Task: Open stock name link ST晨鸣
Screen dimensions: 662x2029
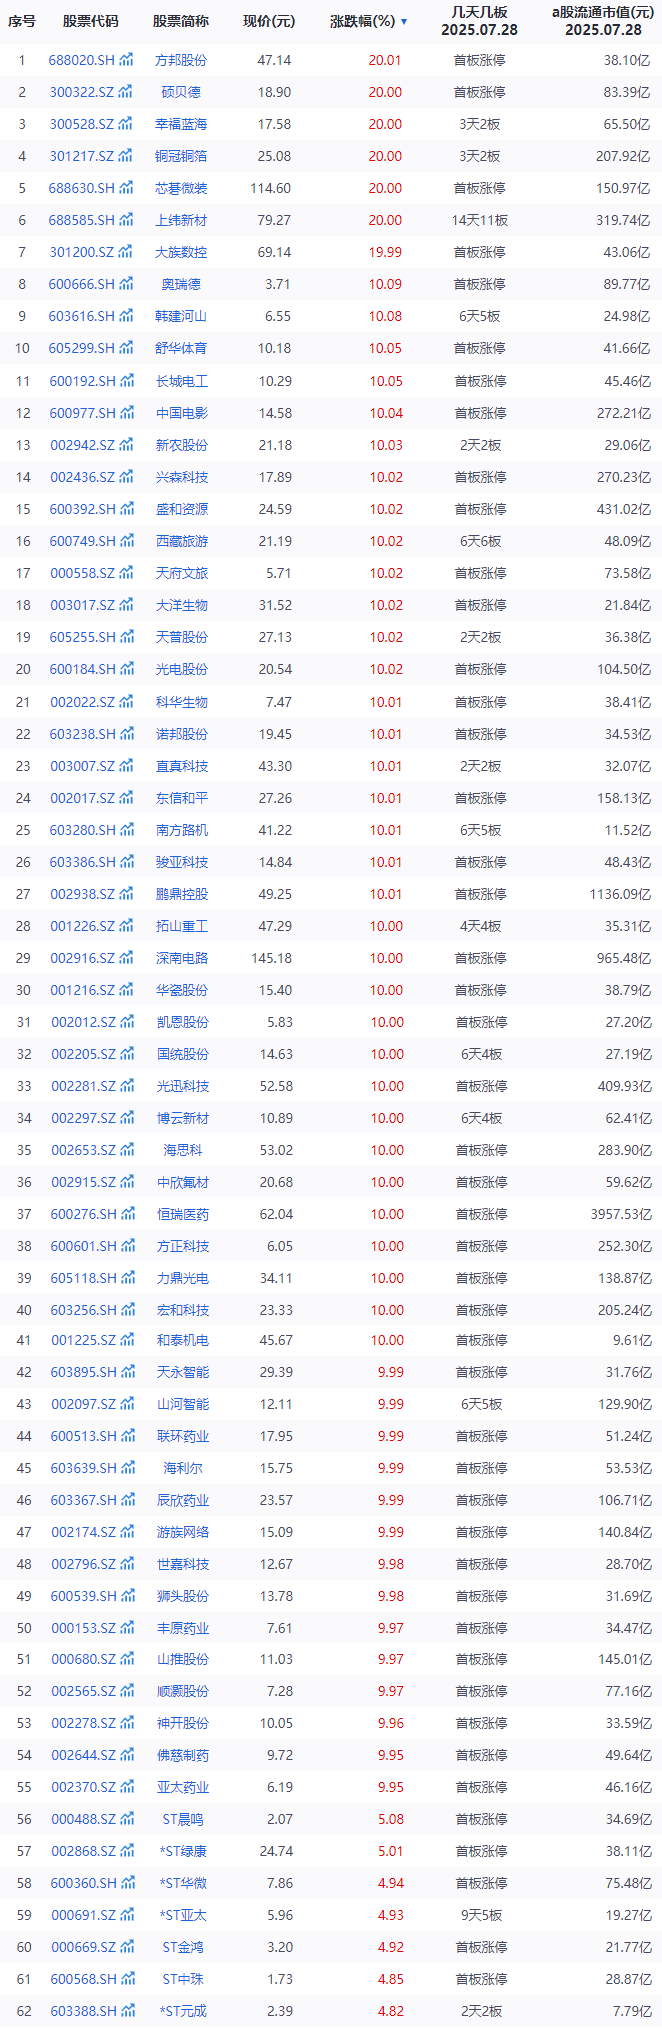Action: coord(183,1819)
